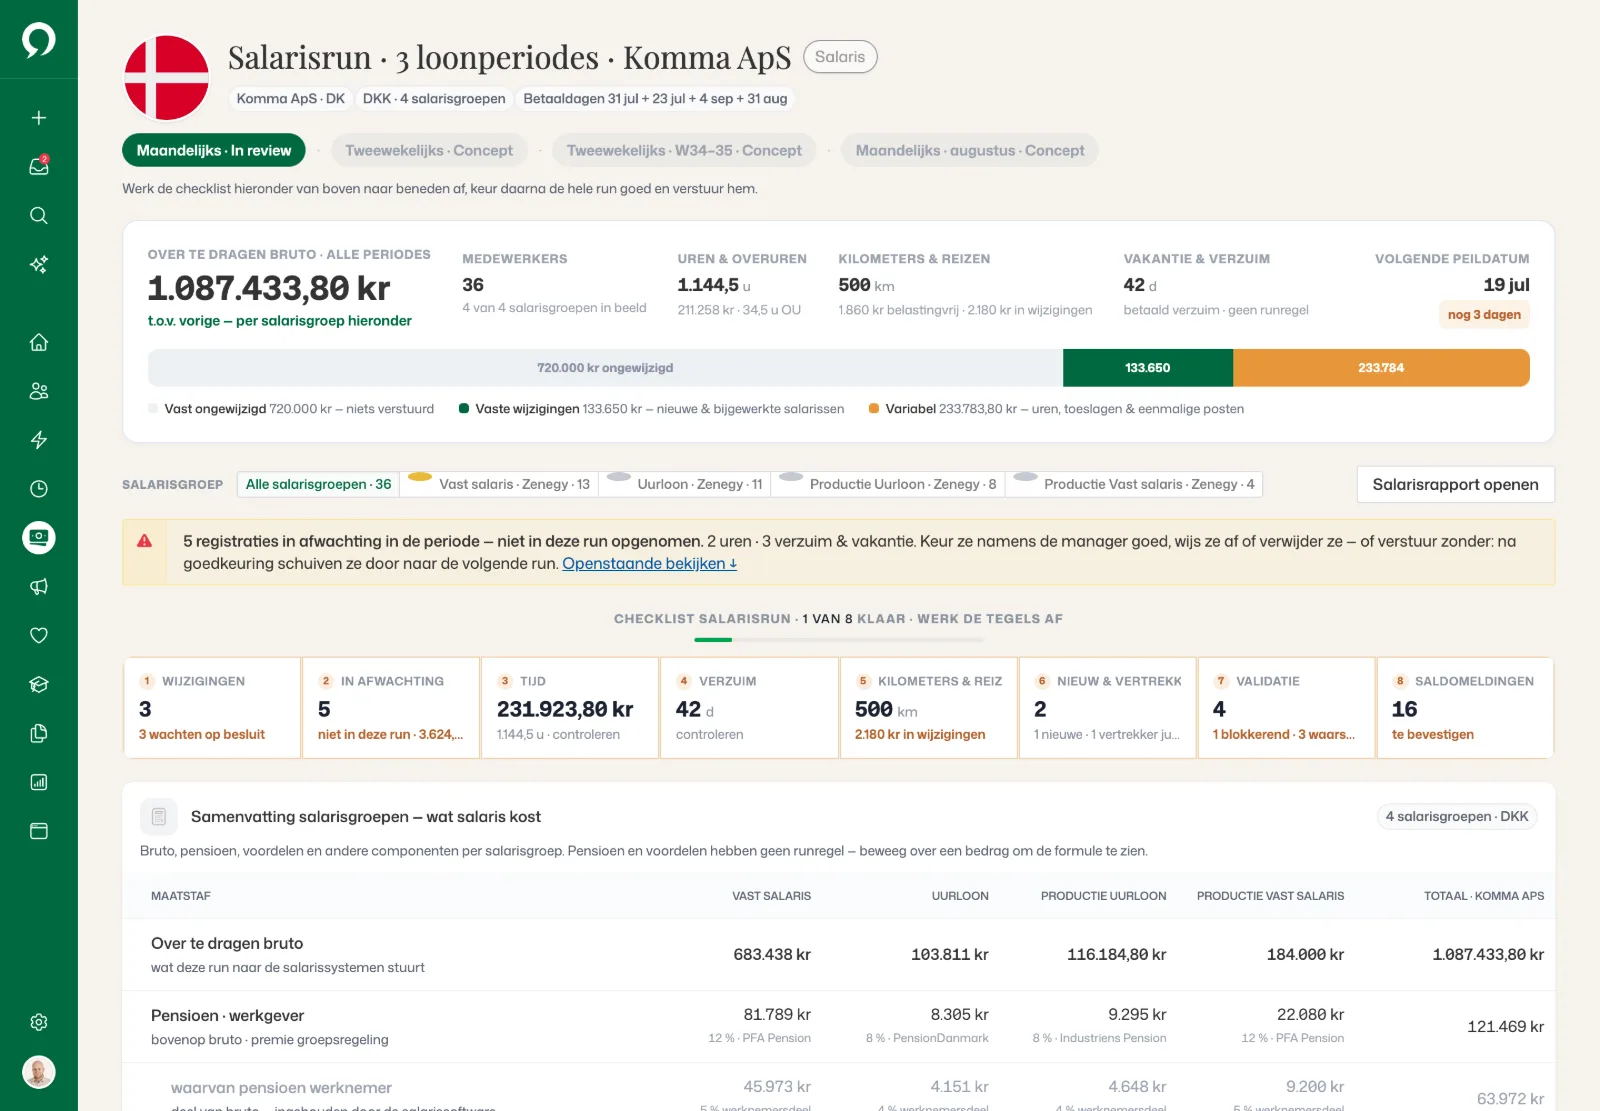The height and width of the screenshot is (1111, 1600).
Task: Click the calendar window icon in sidebar
Action: pyautogui.click(x=39, y=831)
